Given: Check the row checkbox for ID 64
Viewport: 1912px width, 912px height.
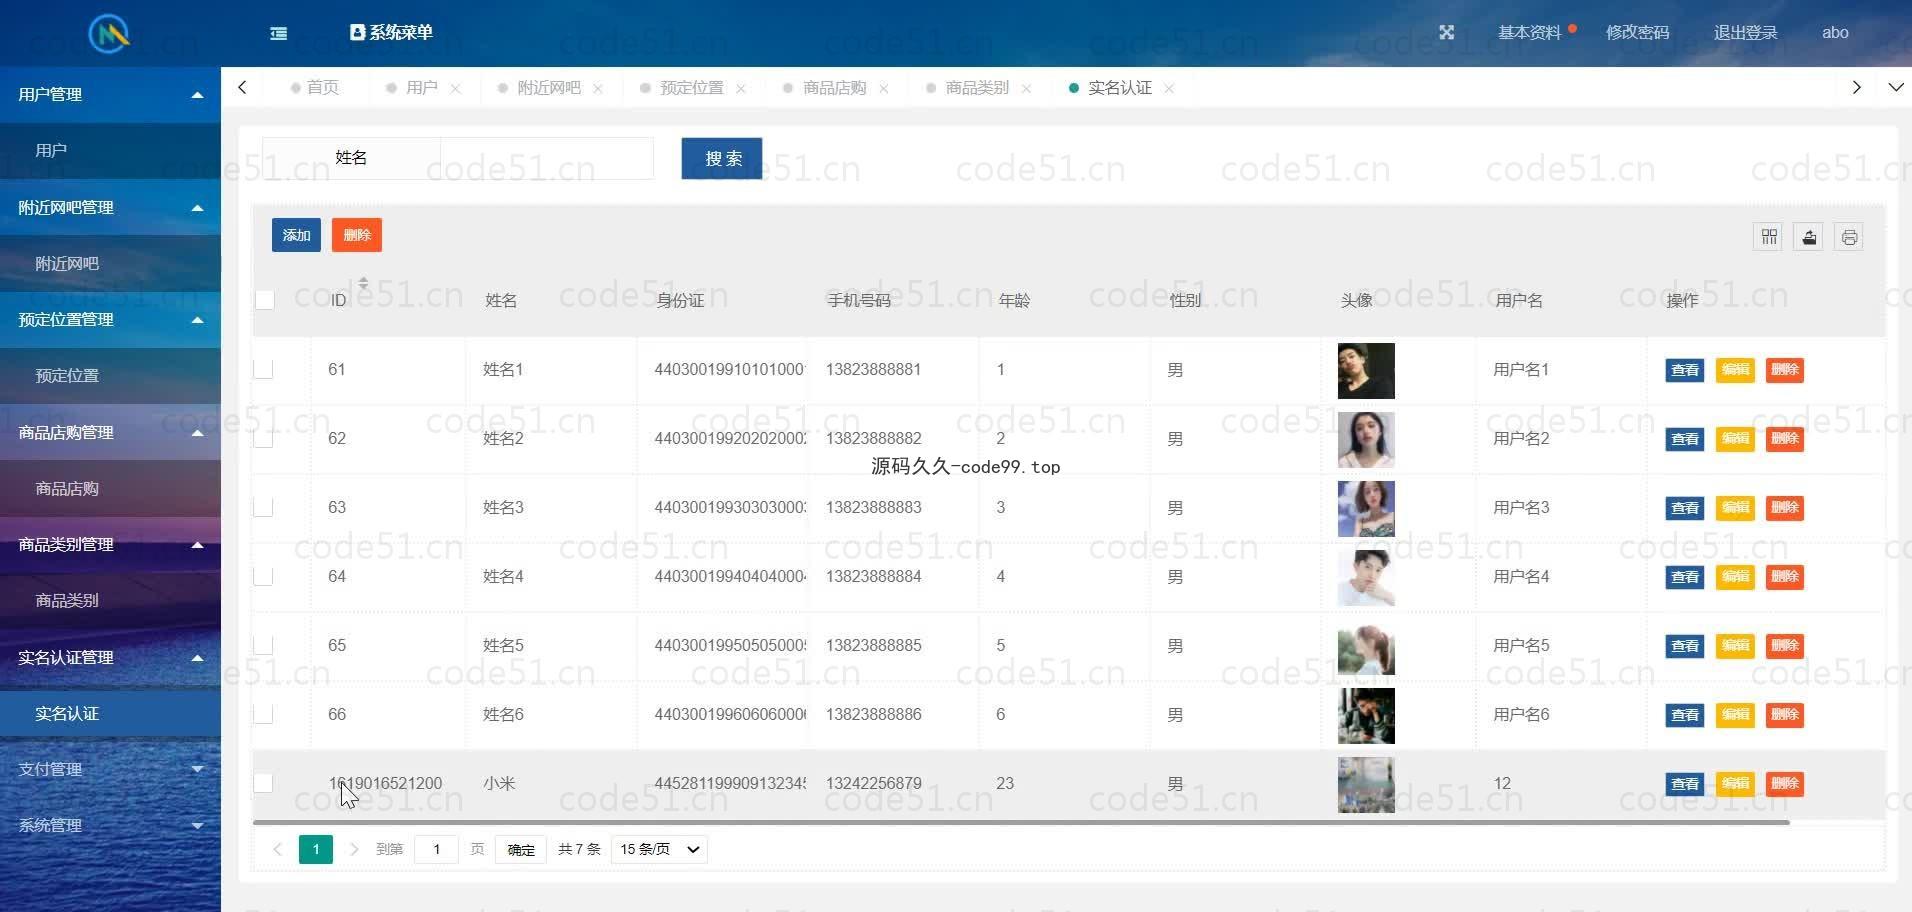Looking at the screenshot, I should coord(264,576).
